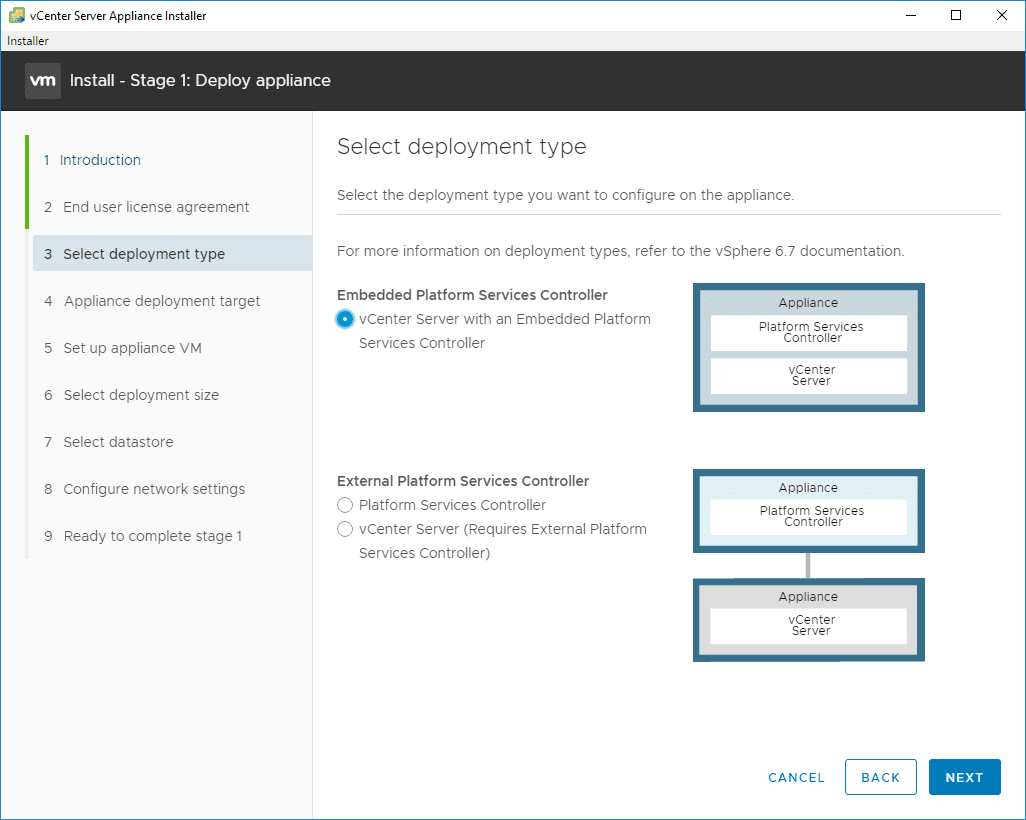The height and width of the screenshot is (820, 1026).
Task: Click the vCenter installer title bar icon
Action: click(x=17, y=15)
